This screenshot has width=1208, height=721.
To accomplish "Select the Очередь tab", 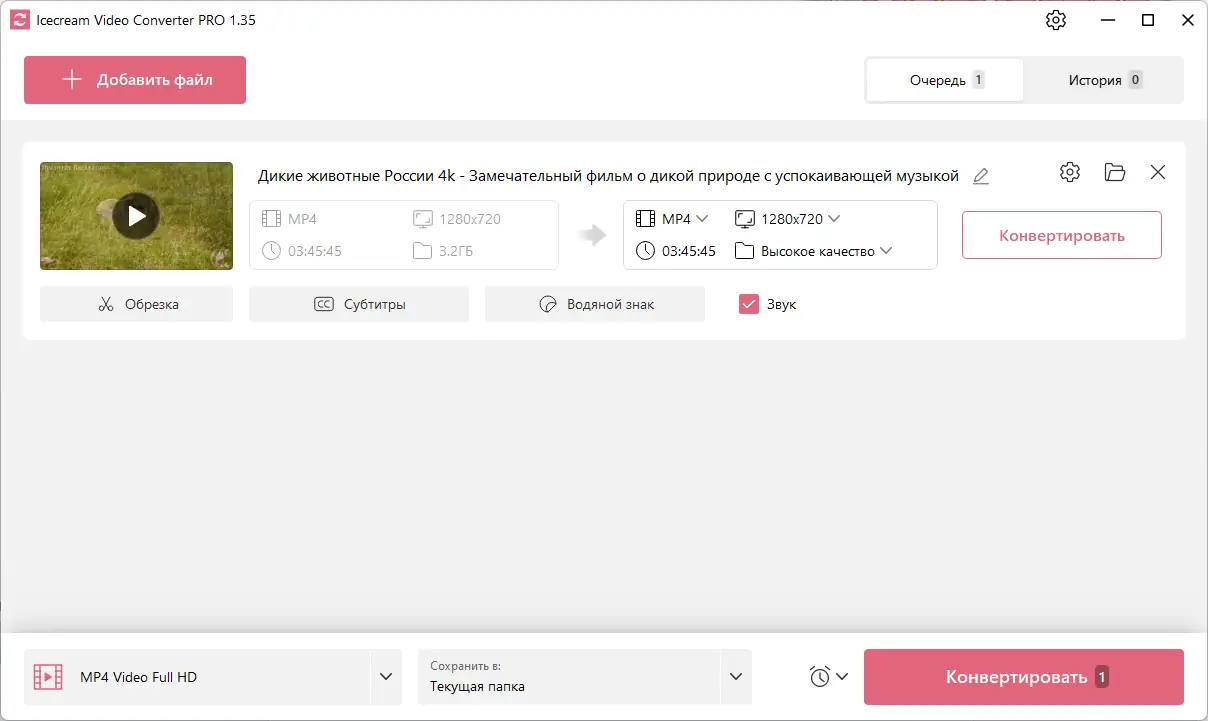I will (x=944, y=79).
